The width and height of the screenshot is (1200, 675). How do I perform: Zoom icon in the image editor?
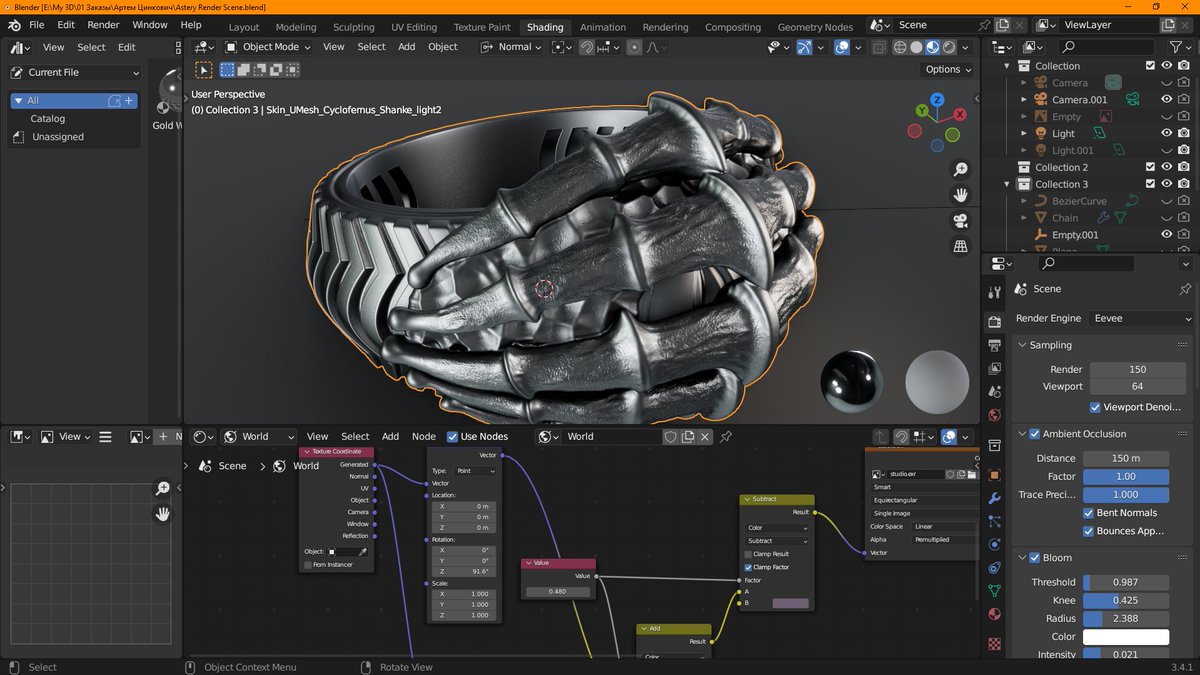[163, 488]
